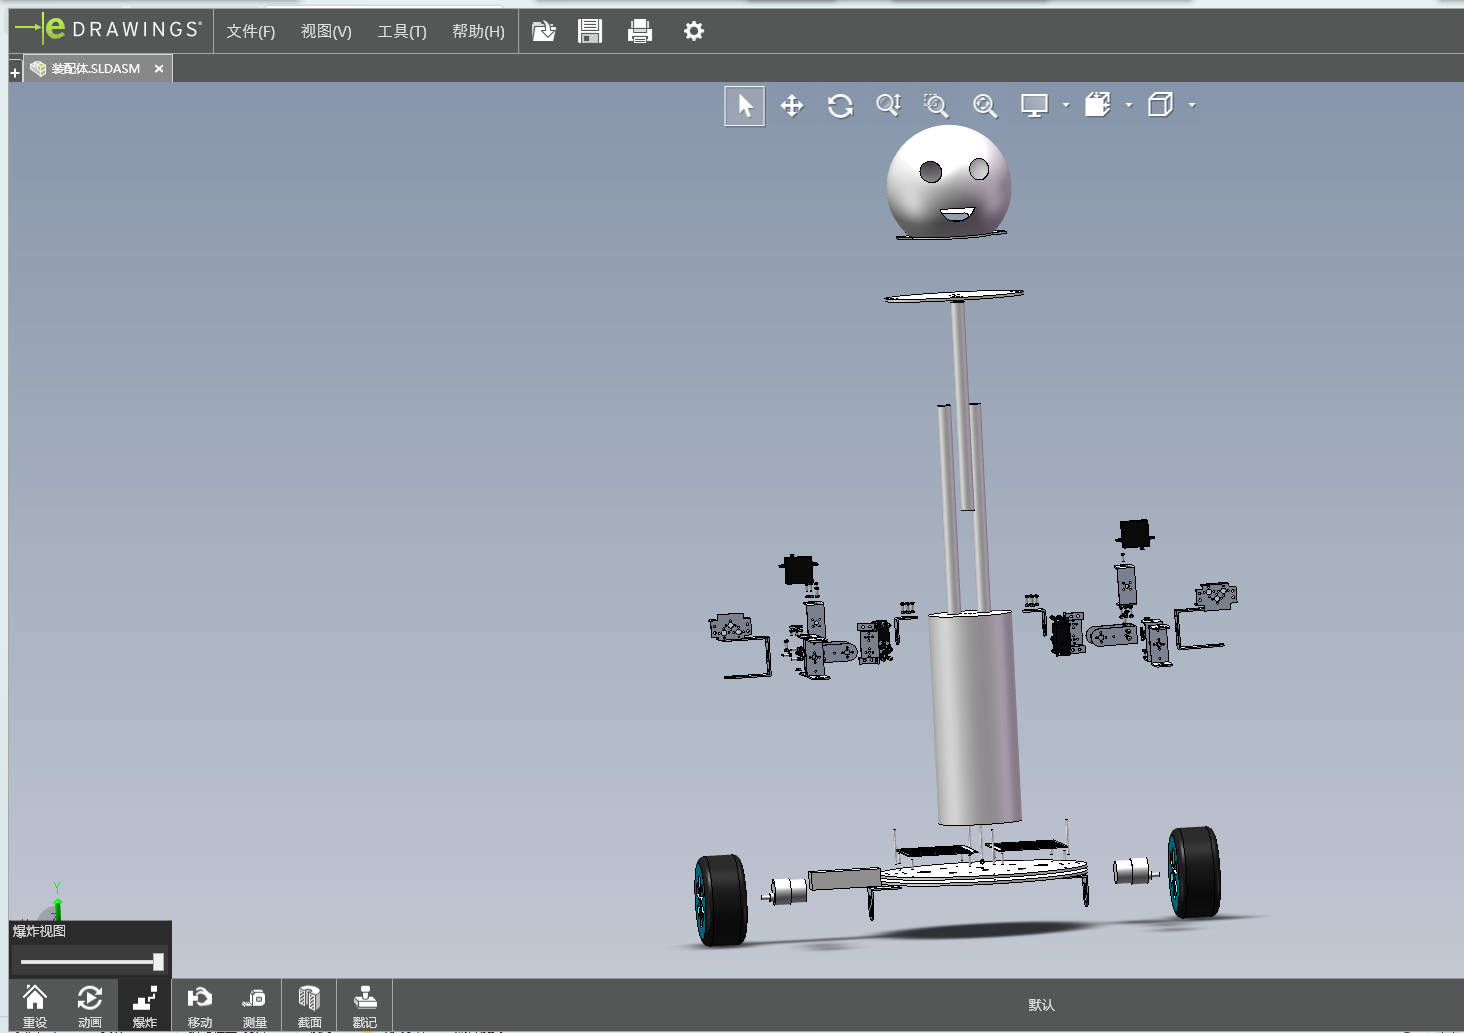Choose the Pan tool
Screen dimensions: 1464x1033
(x=792, y=106)
